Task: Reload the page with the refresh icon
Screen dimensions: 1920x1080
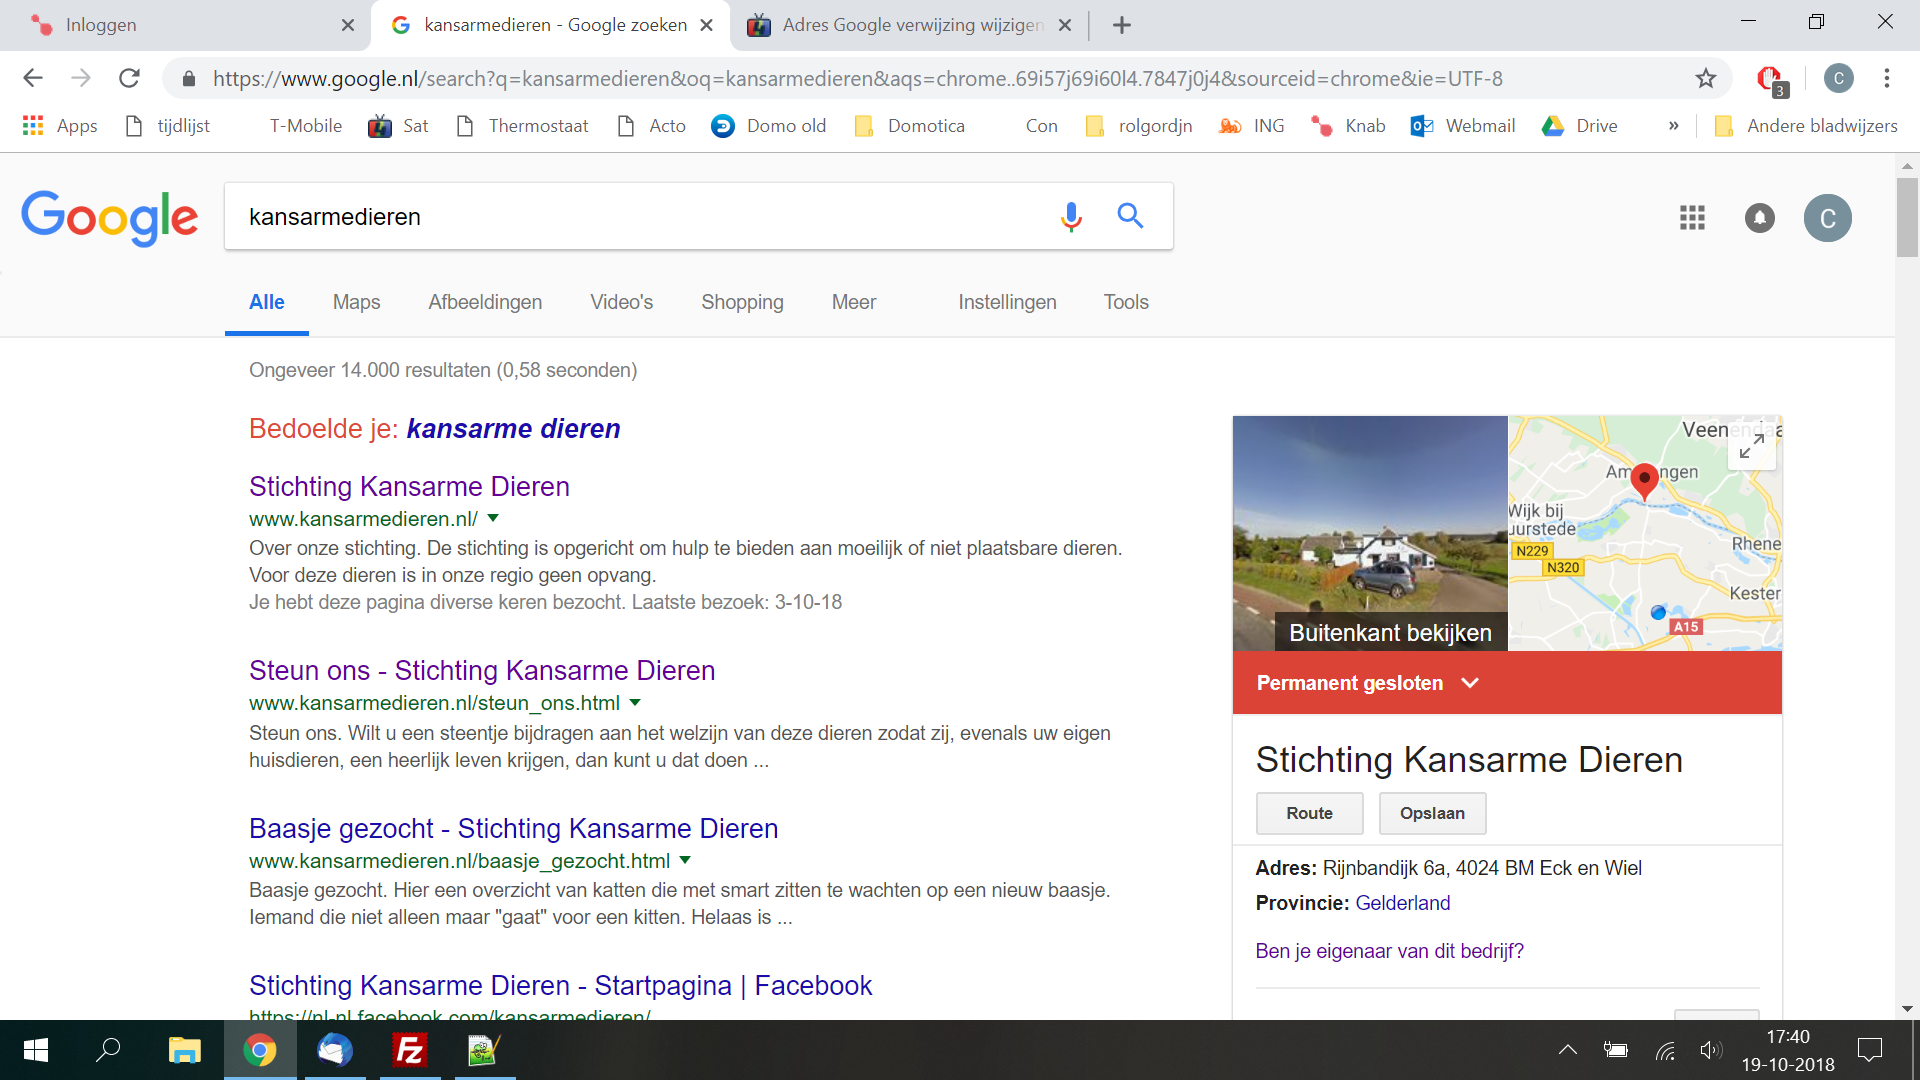Action: pyautogui.click(x=129, y=78)
